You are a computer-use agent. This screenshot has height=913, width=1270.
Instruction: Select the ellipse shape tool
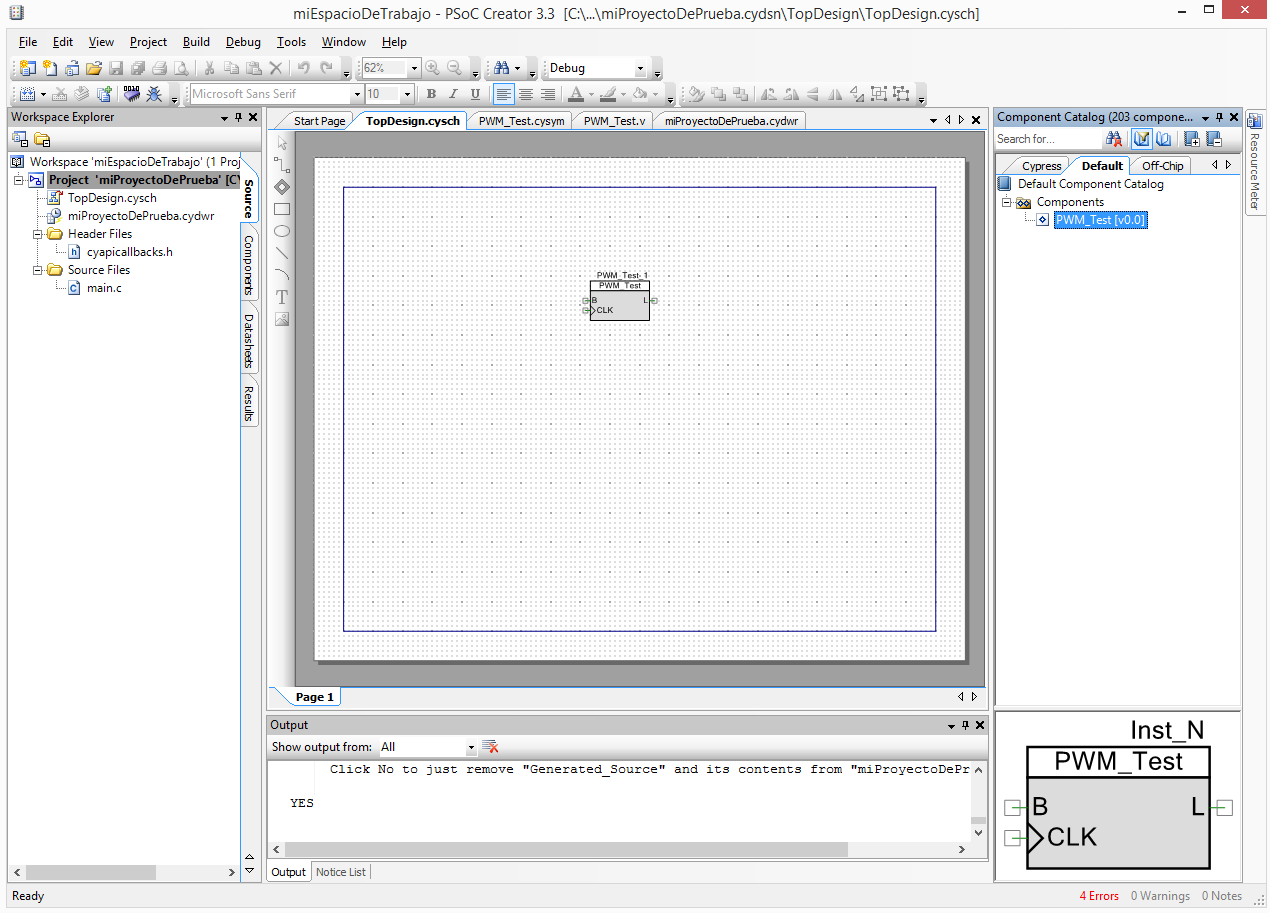tap(282, 231)
